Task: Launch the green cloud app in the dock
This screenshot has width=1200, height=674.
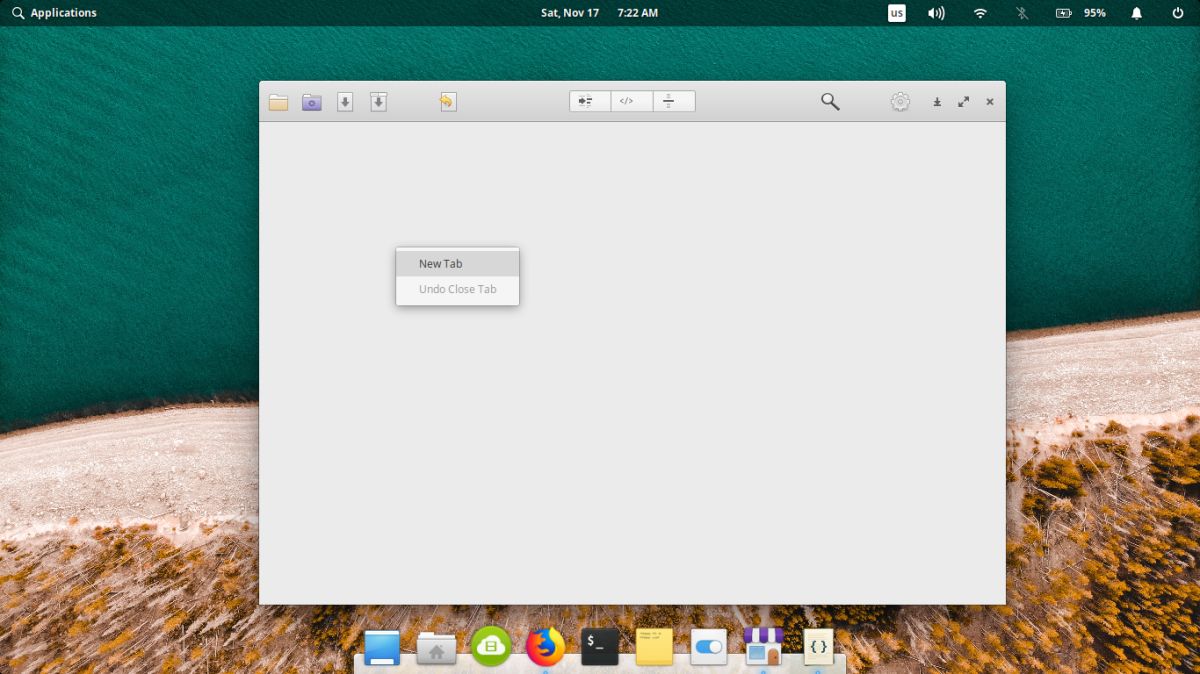Action: coord(491,647)
